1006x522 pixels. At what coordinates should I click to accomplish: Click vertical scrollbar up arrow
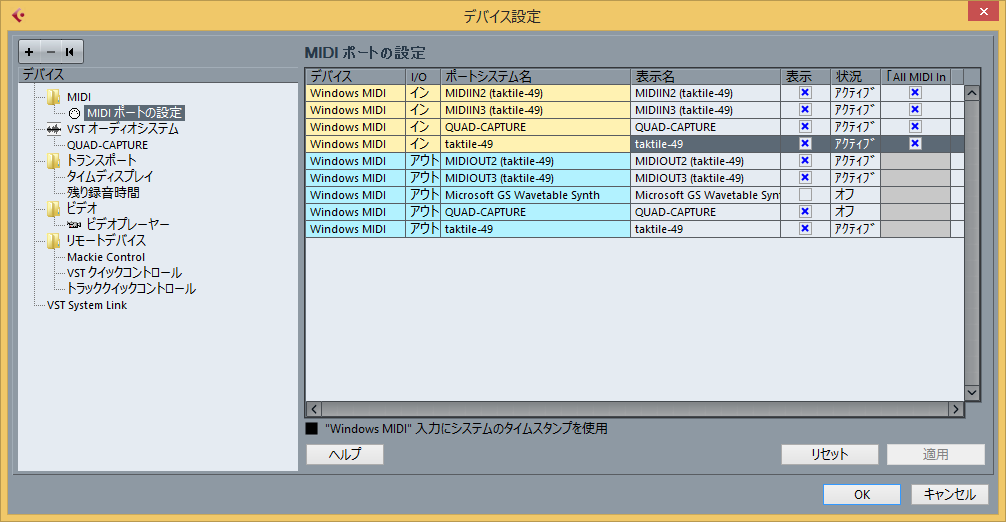(972, 93)
